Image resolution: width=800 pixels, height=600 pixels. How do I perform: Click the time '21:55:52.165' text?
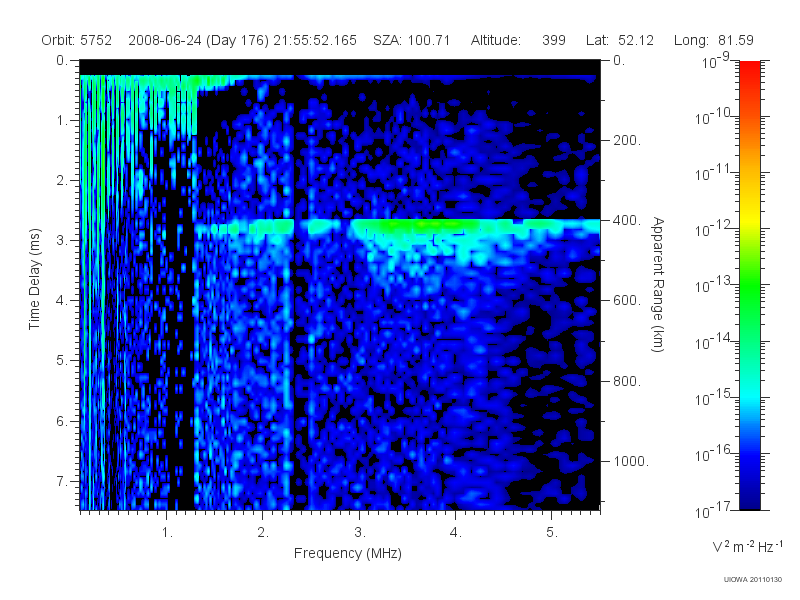315,40
